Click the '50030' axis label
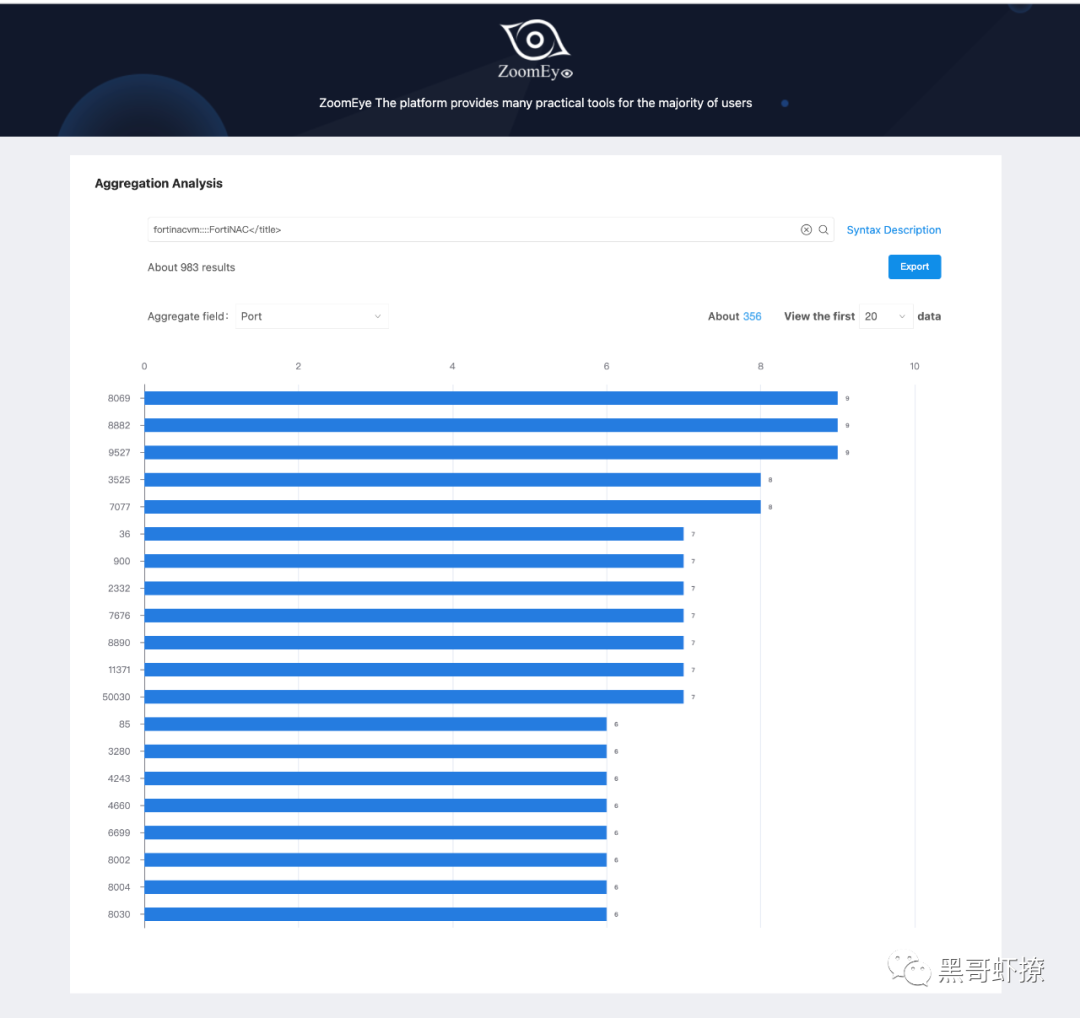Screen dimensions: 1080x1018 116,697
